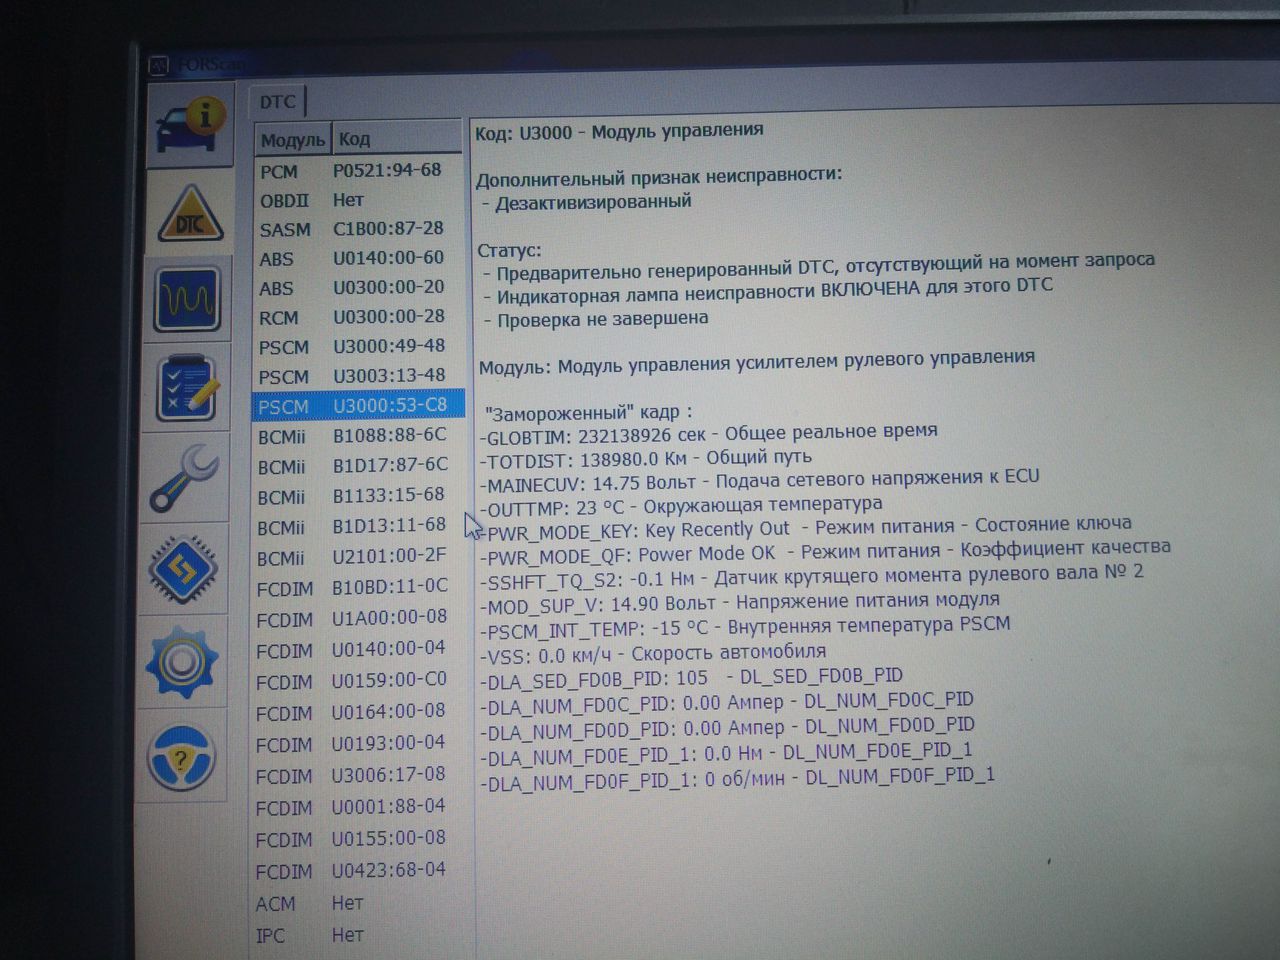Select FCDIM row U0159:00-C0
Screen dimensions: 1280x960
coord(358,681)
